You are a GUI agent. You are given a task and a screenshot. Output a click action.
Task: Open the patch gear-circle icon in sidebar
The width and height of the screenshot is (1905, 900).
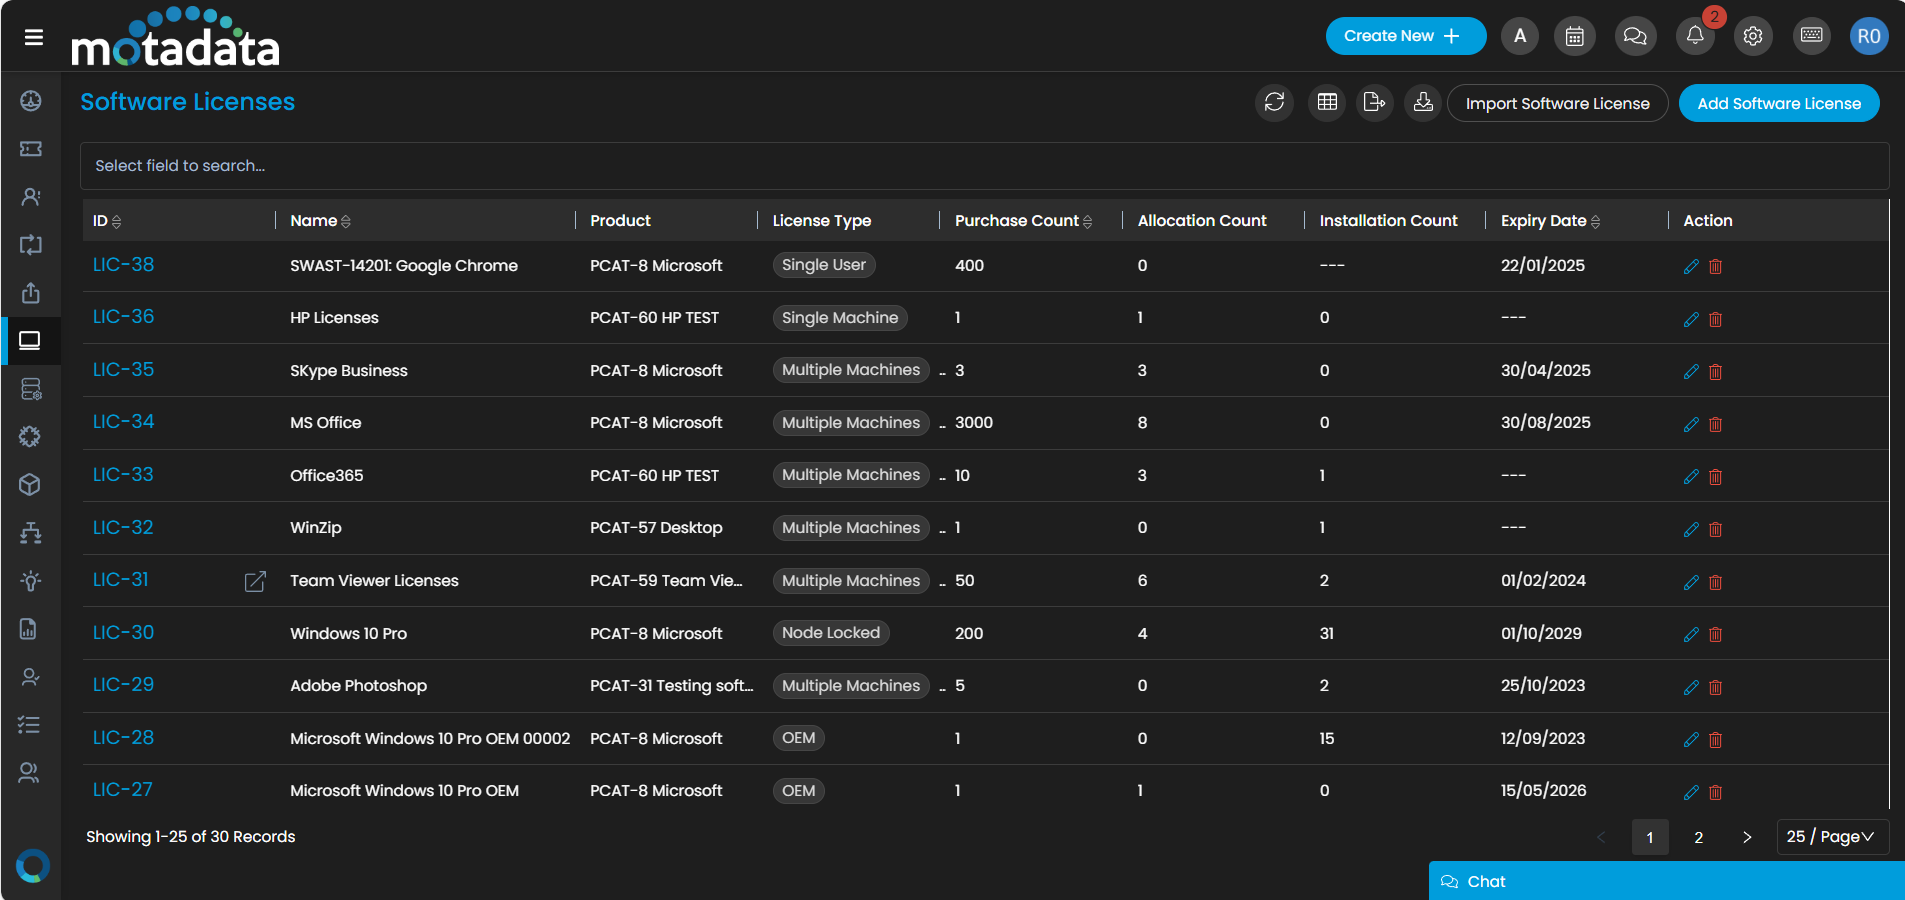pyautogui.click(x=30, y=437)
